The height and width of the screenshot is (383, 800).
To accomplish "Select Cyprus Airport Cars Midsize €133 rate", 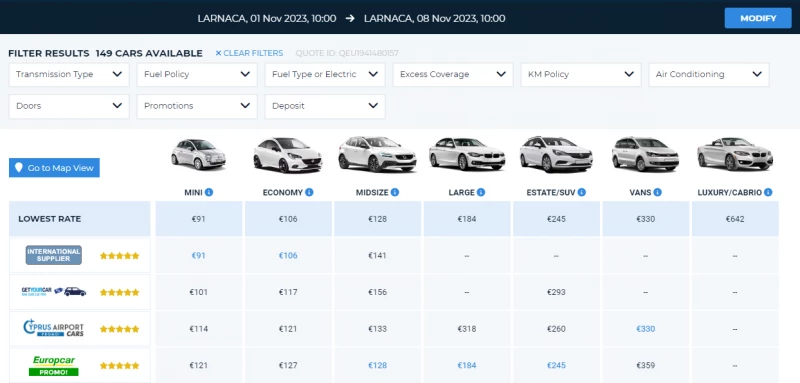I will pos(378,329).
